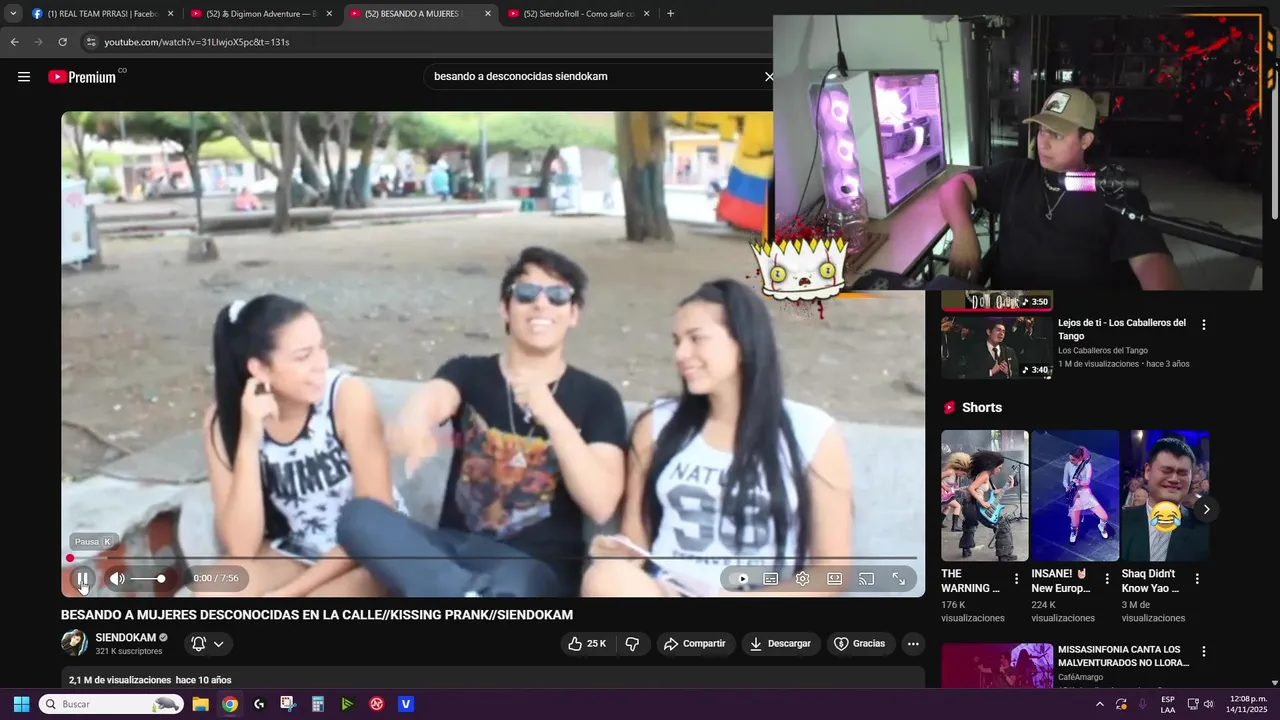
Task: Open options menu for THE WARNING short
Action: pyautogui.click(x=1017, y=579)
